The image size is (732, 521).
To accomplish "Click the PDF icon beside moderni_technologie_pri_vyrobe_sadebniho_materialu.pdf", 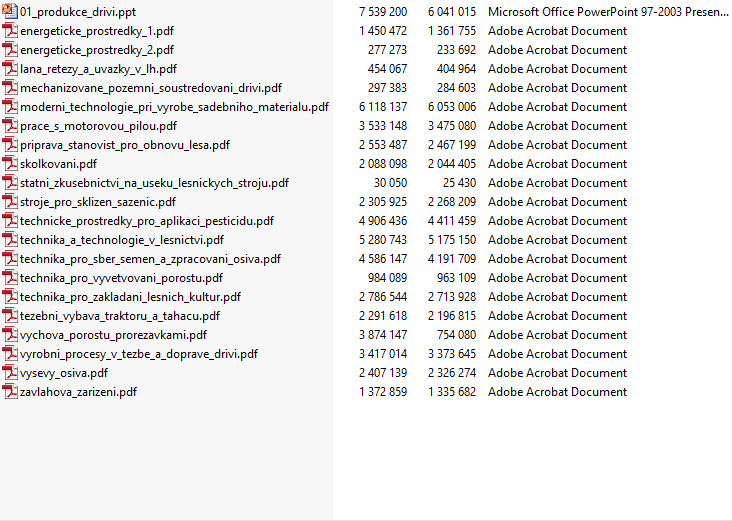I will (x=10, y=107).
